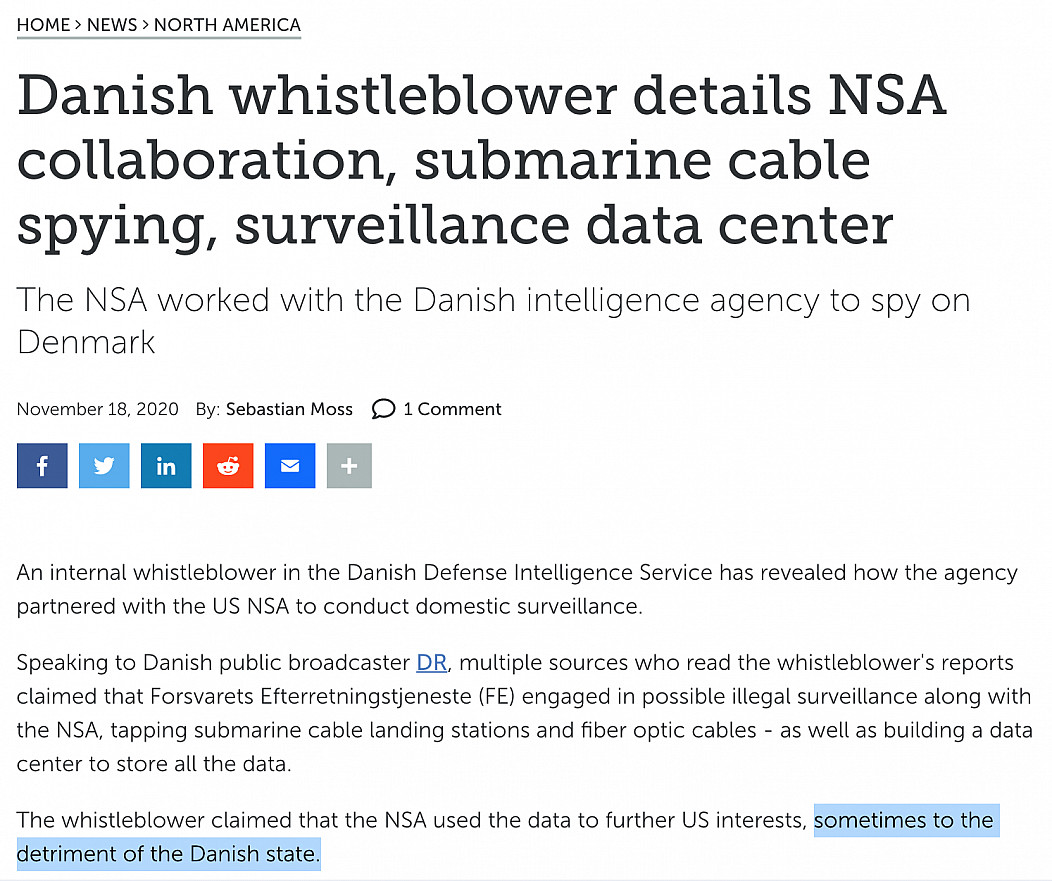Click the November 18, 2020 publish date
This screenshot has height=881, width=1052.
[98, 409]
